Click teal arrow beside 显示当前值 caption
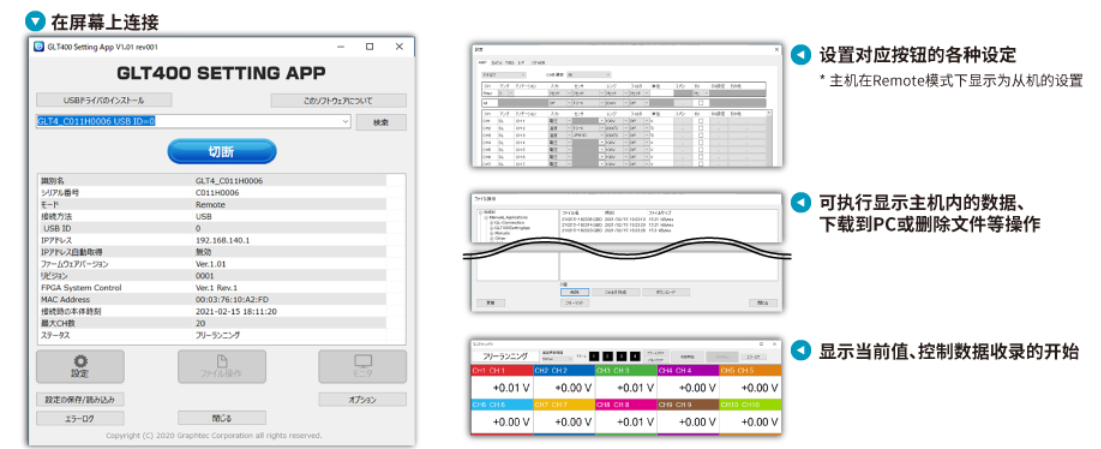Viewport: 1101px width, 449px height. point(800,351)
